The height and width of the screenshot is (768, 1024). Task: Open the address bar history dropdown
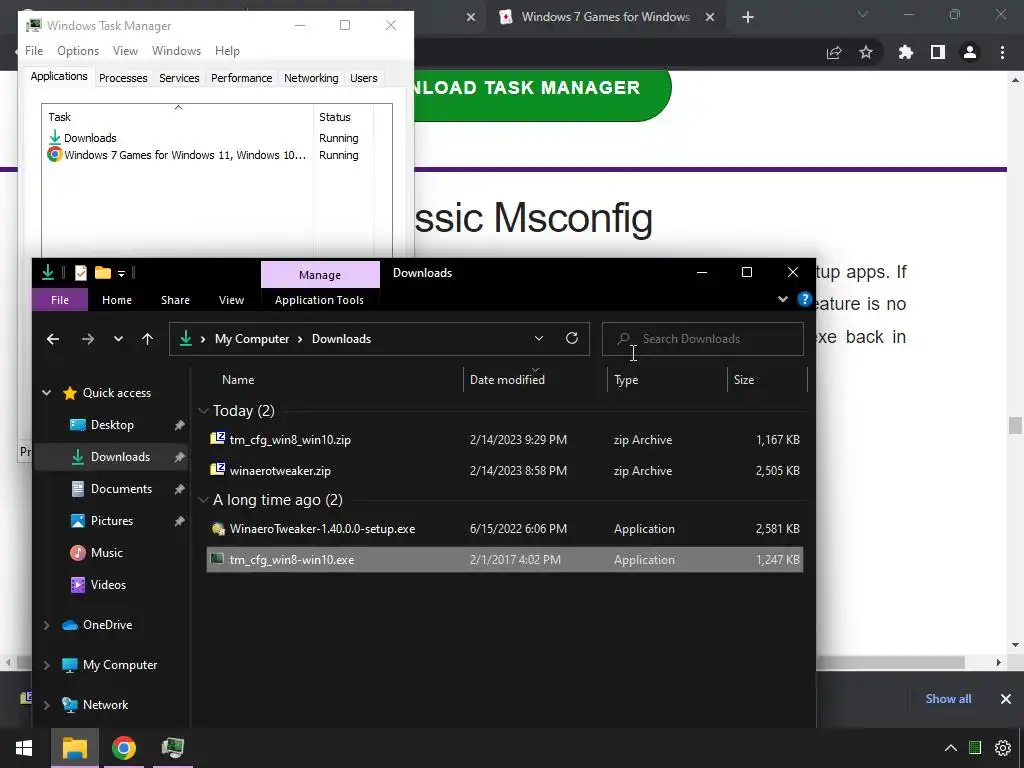click(539, 338)
